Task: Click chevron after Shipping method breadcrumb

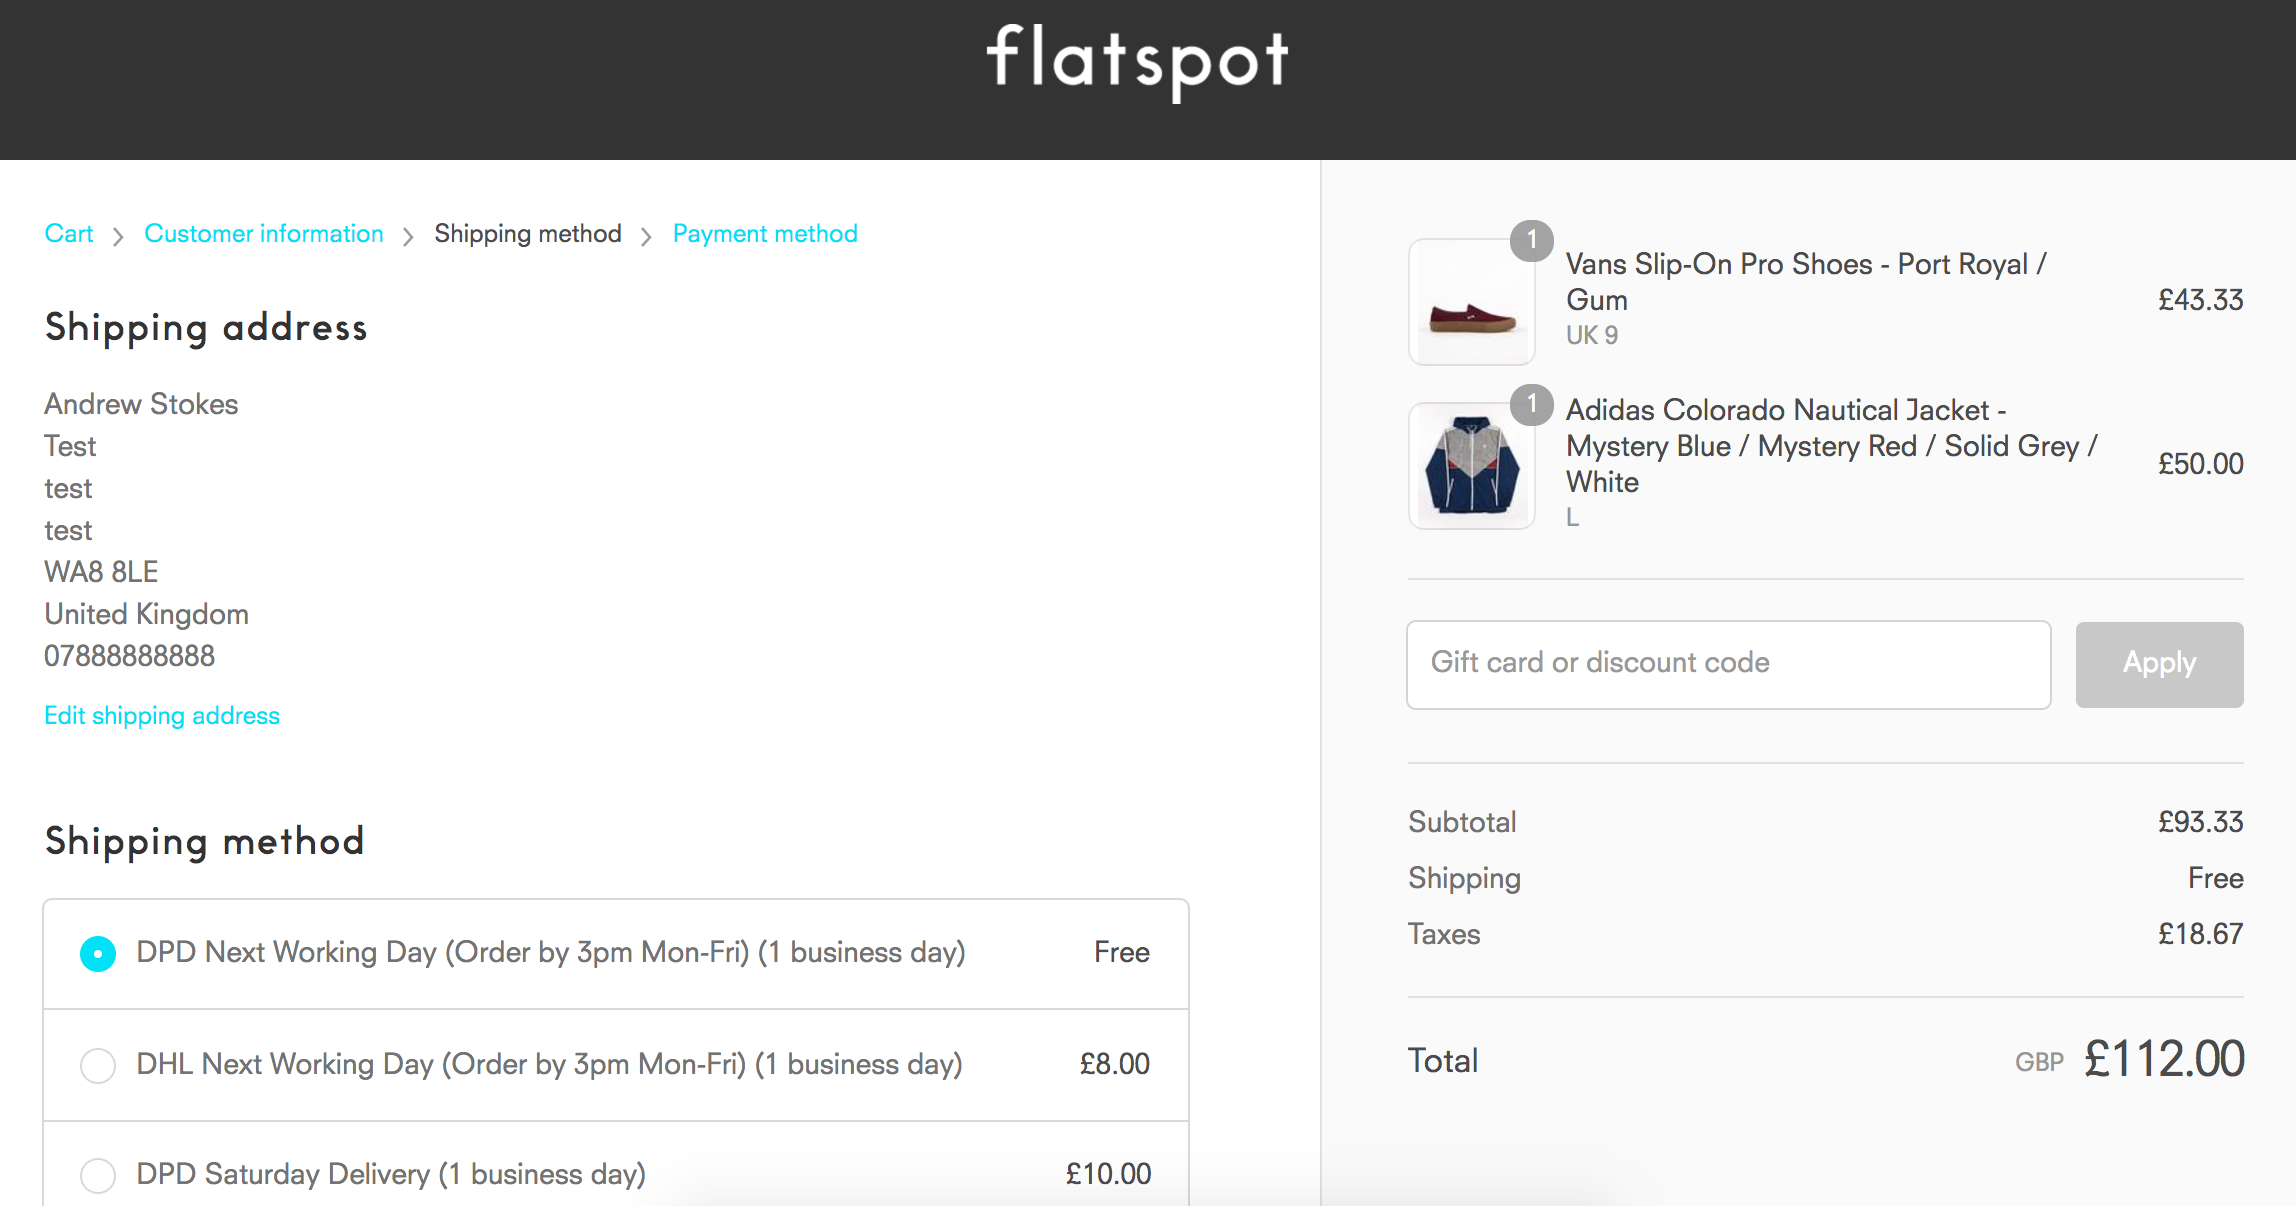Action: [x=646, y=236]
